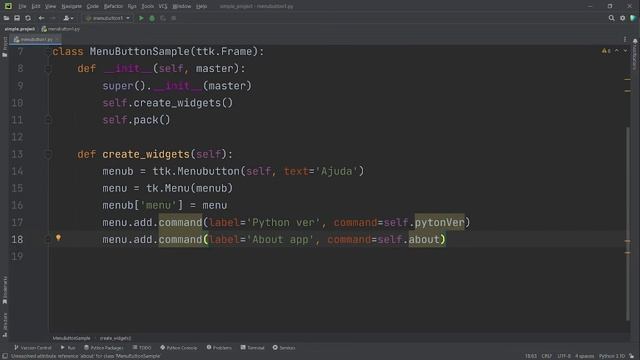
Task: Click the JetBrains Toolbox icon at top right
Action: pyautogui.click(x=633, y=18)
